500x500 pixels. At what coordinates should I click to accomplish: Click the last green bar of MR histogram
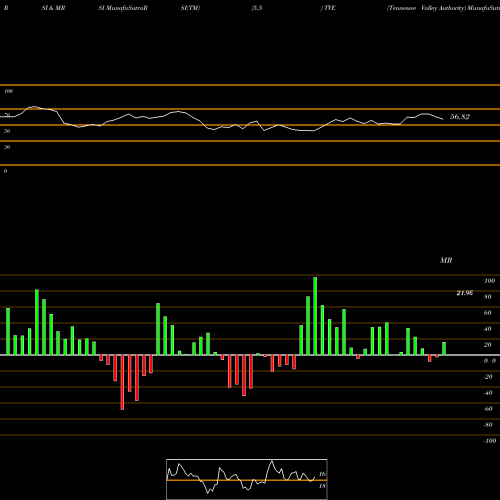coord(444,349)
